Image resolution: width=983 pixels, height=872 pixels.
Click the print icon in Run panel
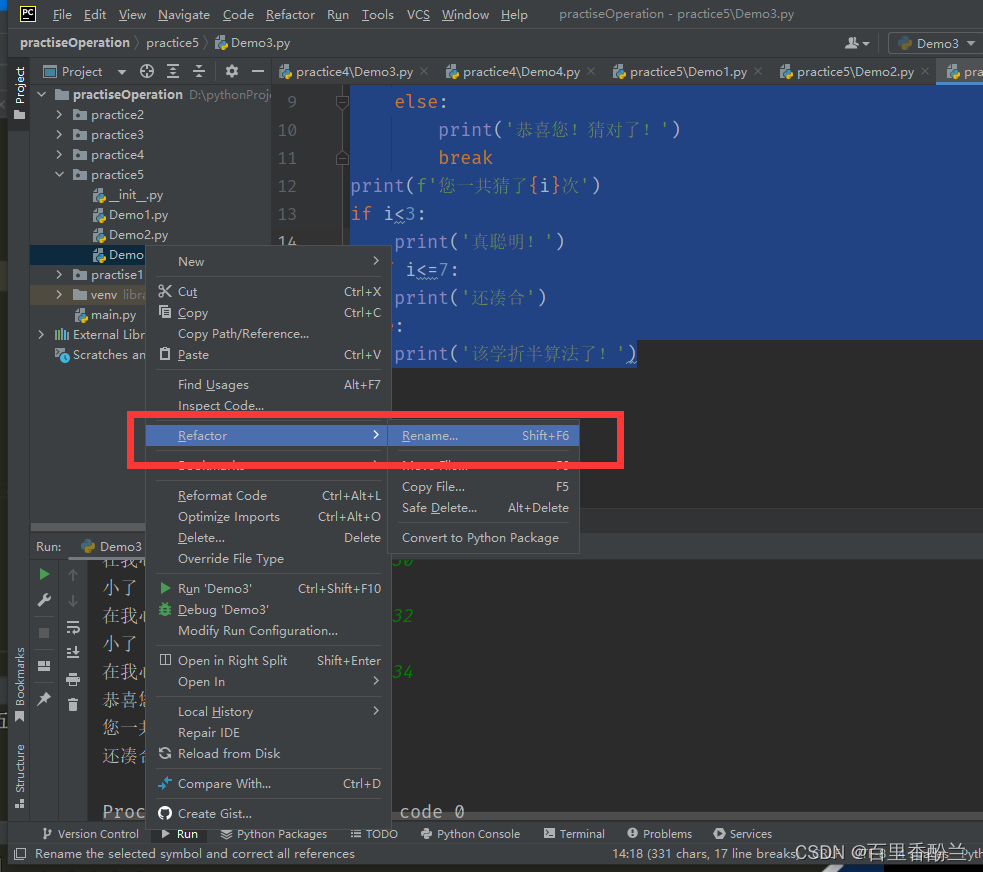pos(73,679)
